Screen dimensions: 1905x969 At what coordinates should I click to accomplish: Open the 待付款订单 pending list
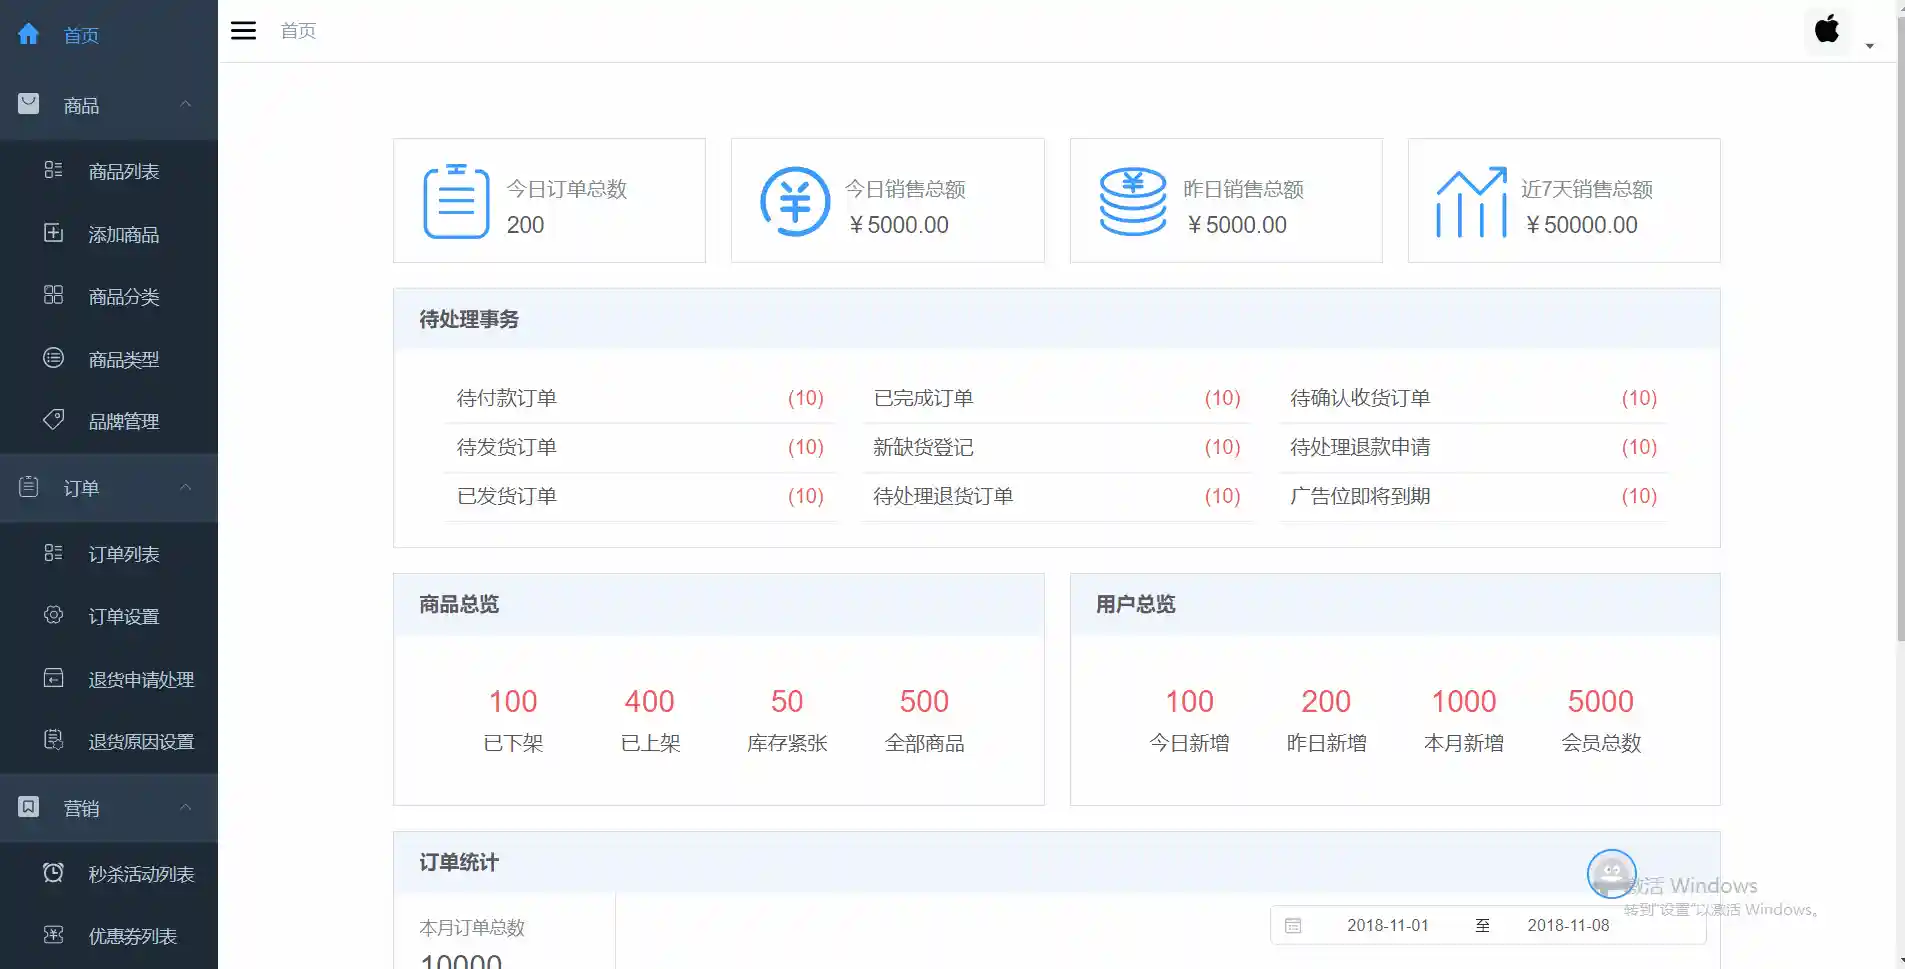506,398
